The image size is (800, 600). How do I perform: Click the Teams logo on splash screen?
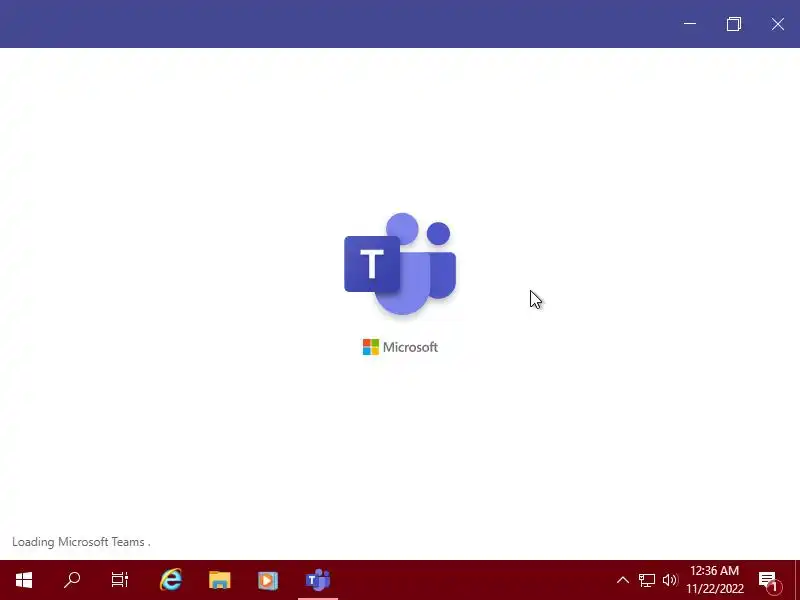[x=400, y=264]
